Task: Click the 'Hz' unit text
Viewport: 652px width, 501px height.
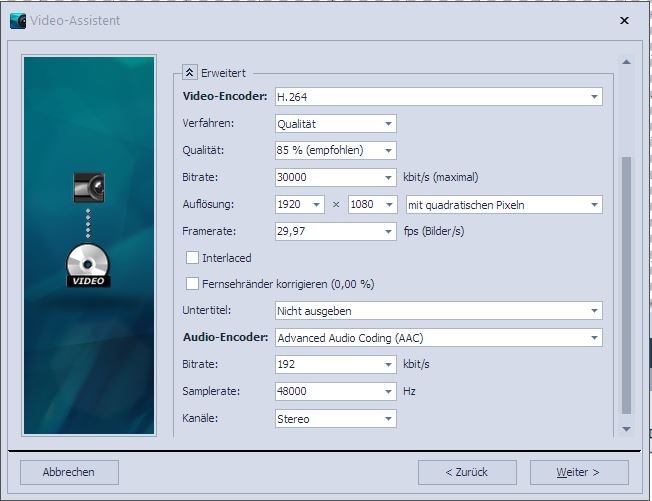Action: pos(409,391)
